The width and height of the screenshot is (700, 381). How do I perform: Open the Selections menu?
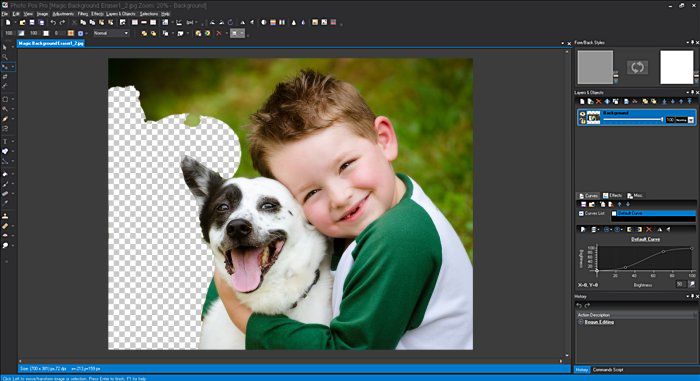click(149, 14)
